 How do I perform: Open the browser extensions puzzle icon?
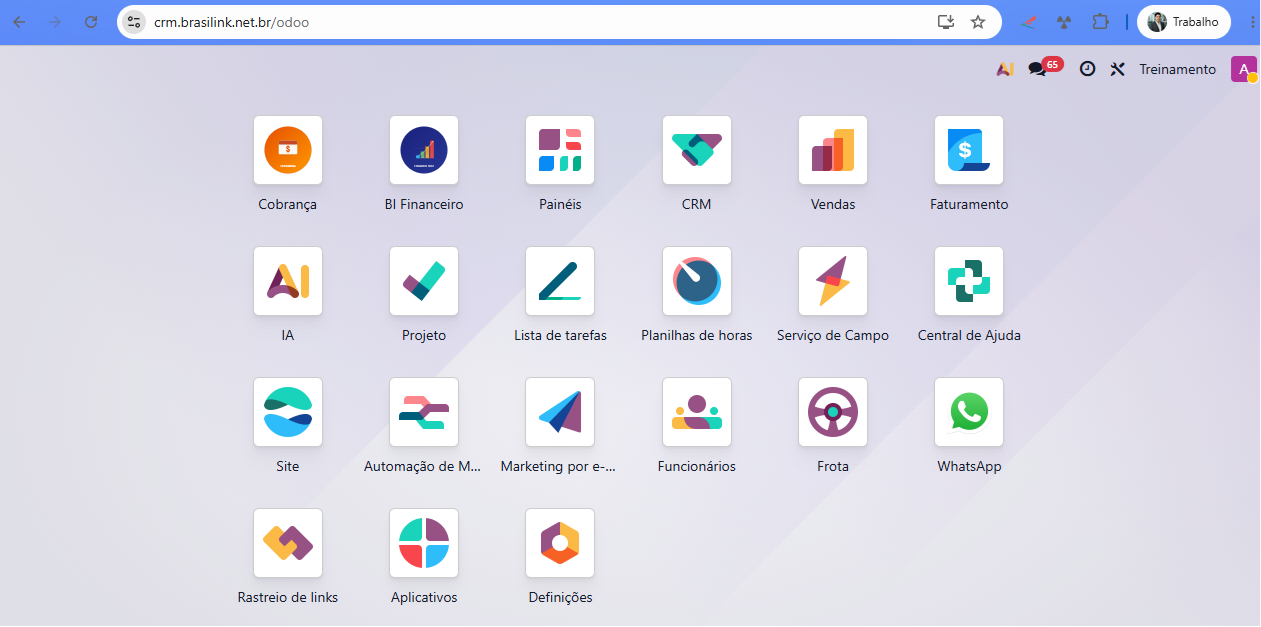pos(1101,21)
